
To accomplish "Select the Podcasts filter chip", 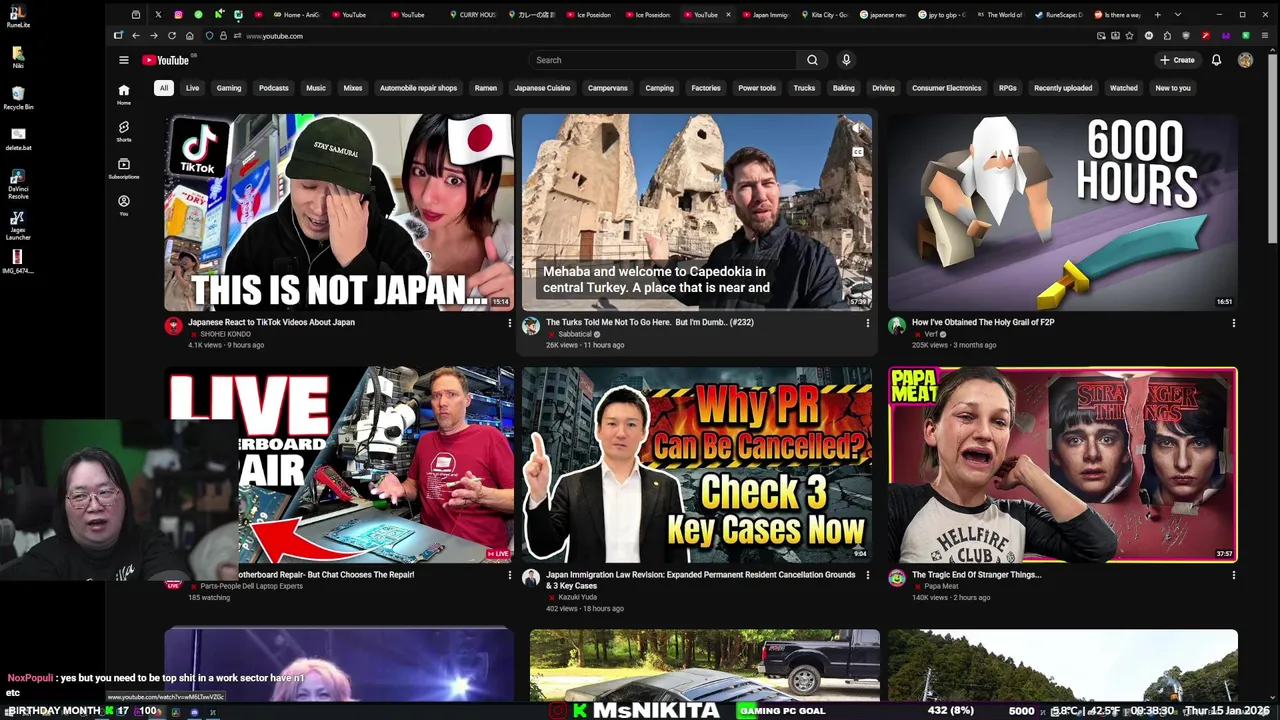I will 273,88.
